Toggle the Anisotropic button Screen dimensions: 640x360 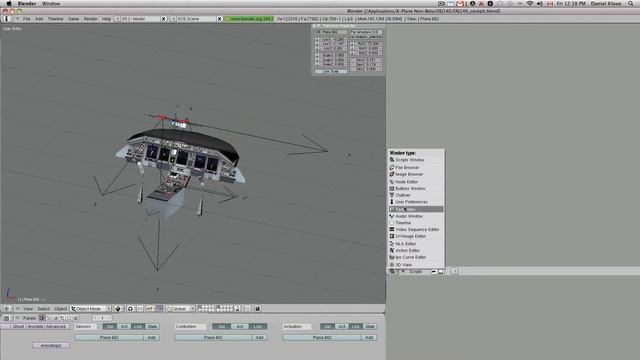51,345
